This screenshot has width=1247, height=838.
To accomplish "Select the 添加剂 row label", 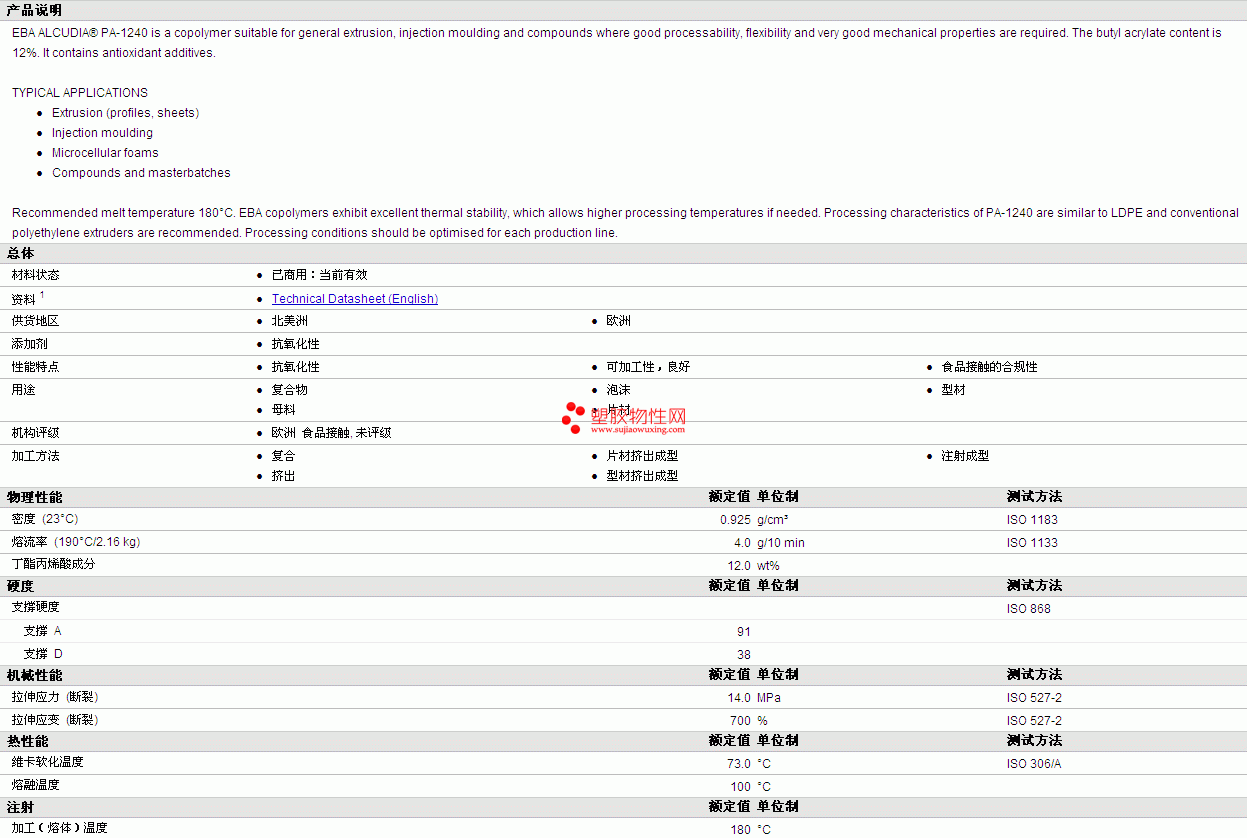I will point(29,344).
